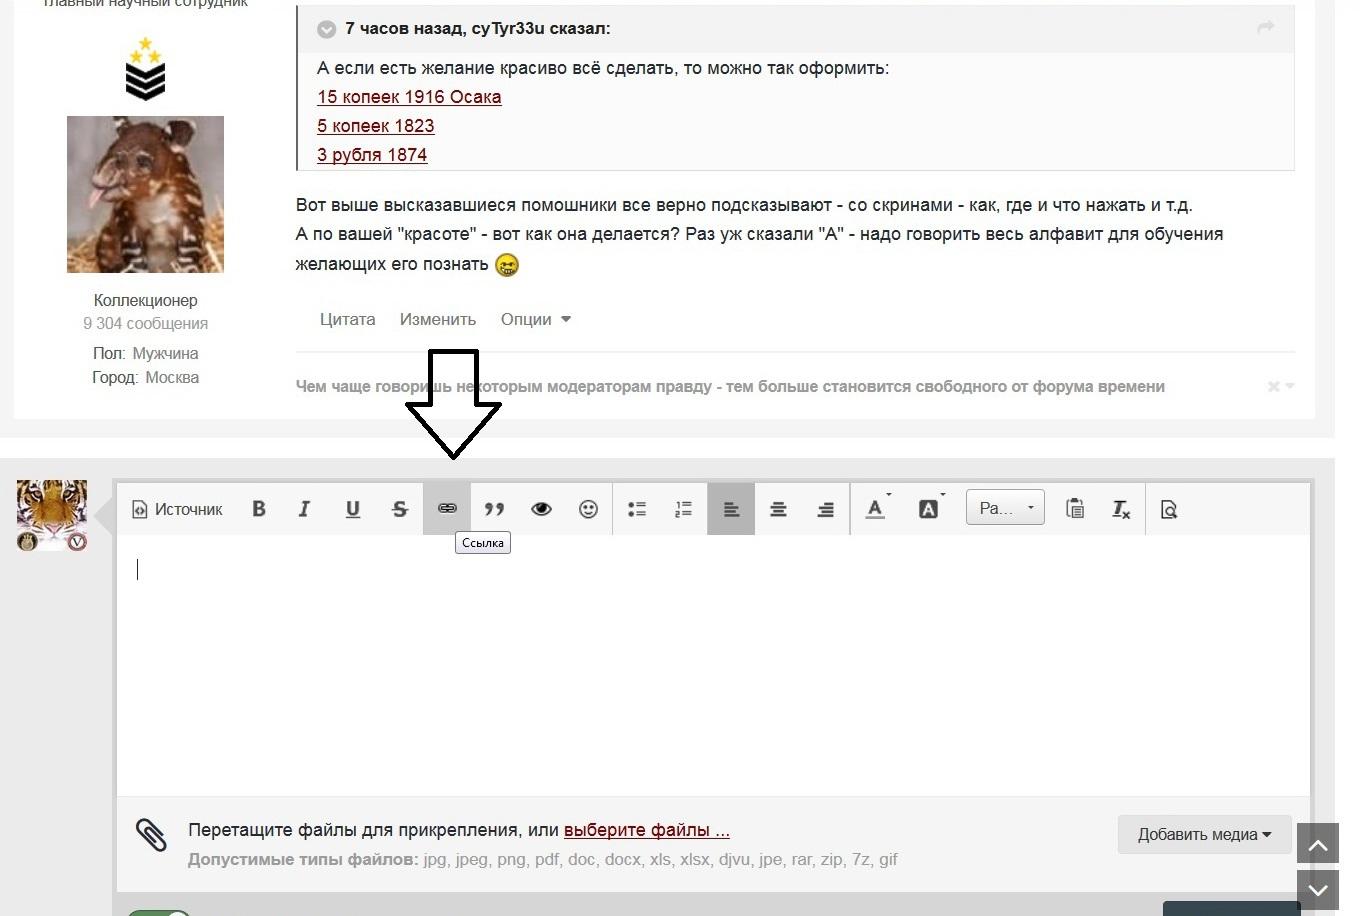Toggle bold formatting in editor toolbar
The height and width of the screenshot is (916, 1360).
click(259, 509)
